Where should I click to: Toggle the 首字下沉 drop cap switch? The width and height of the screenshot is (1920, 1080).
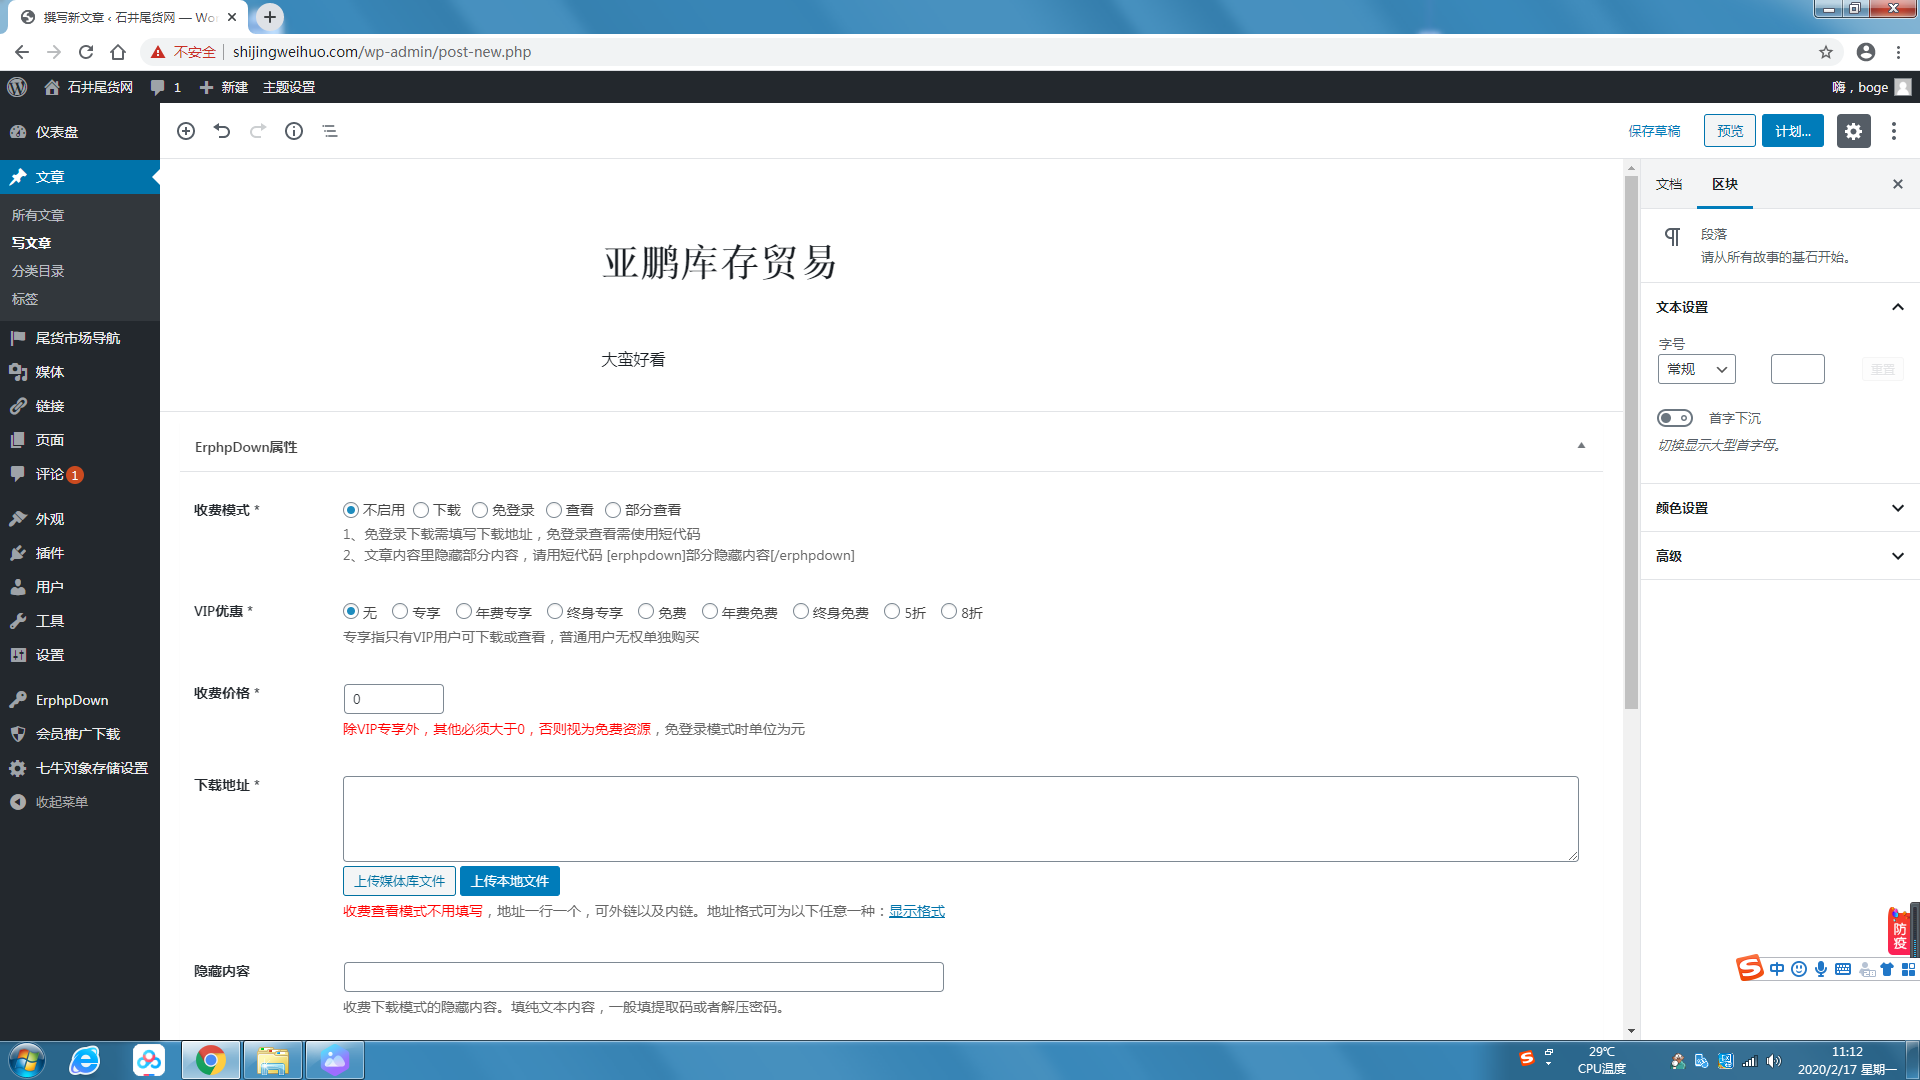(x=1675, y=418)
